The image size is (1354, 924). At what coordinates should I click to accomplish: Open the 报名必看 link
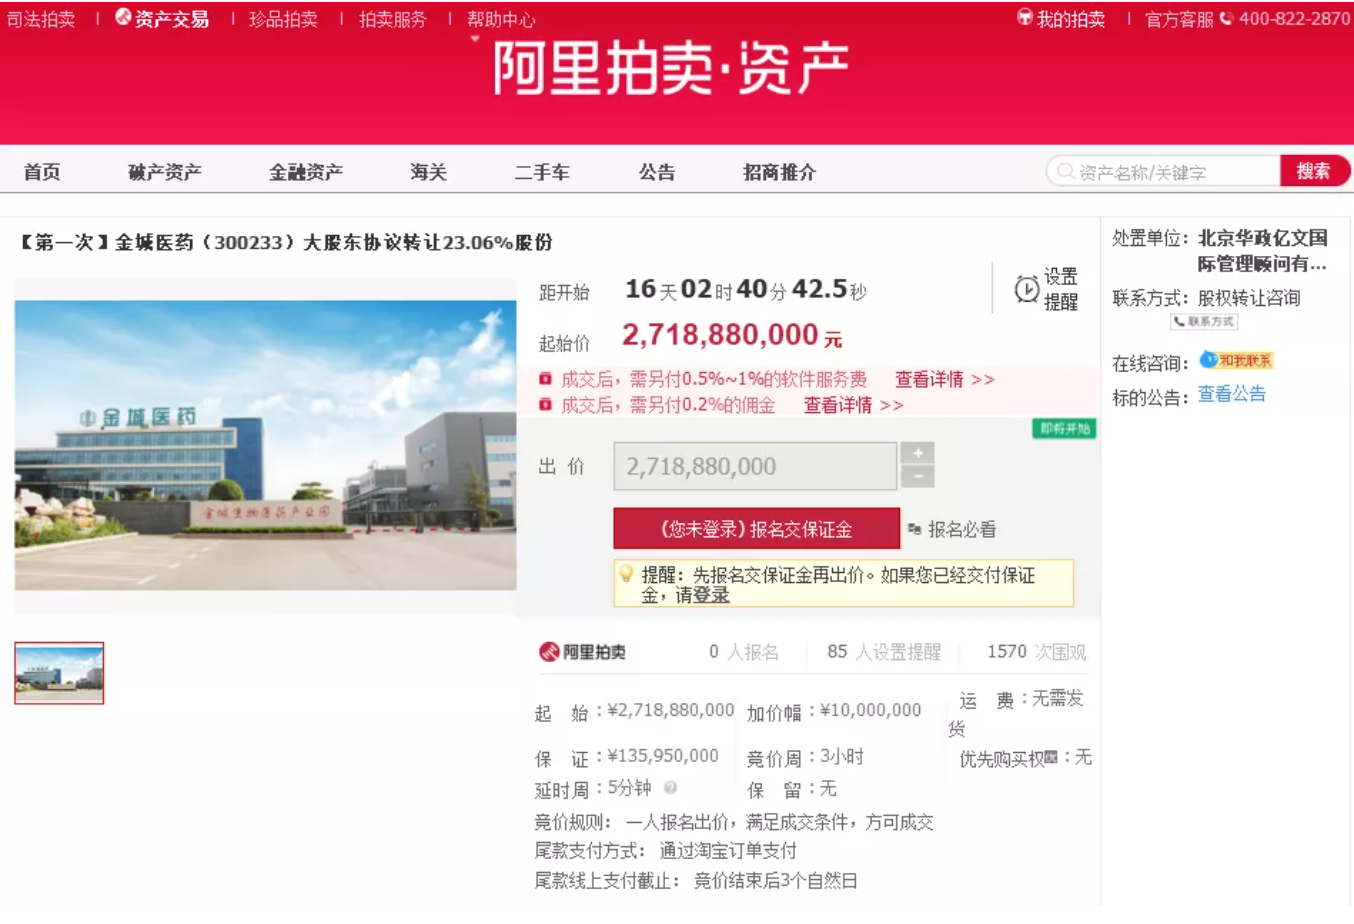tap(962, 530)
